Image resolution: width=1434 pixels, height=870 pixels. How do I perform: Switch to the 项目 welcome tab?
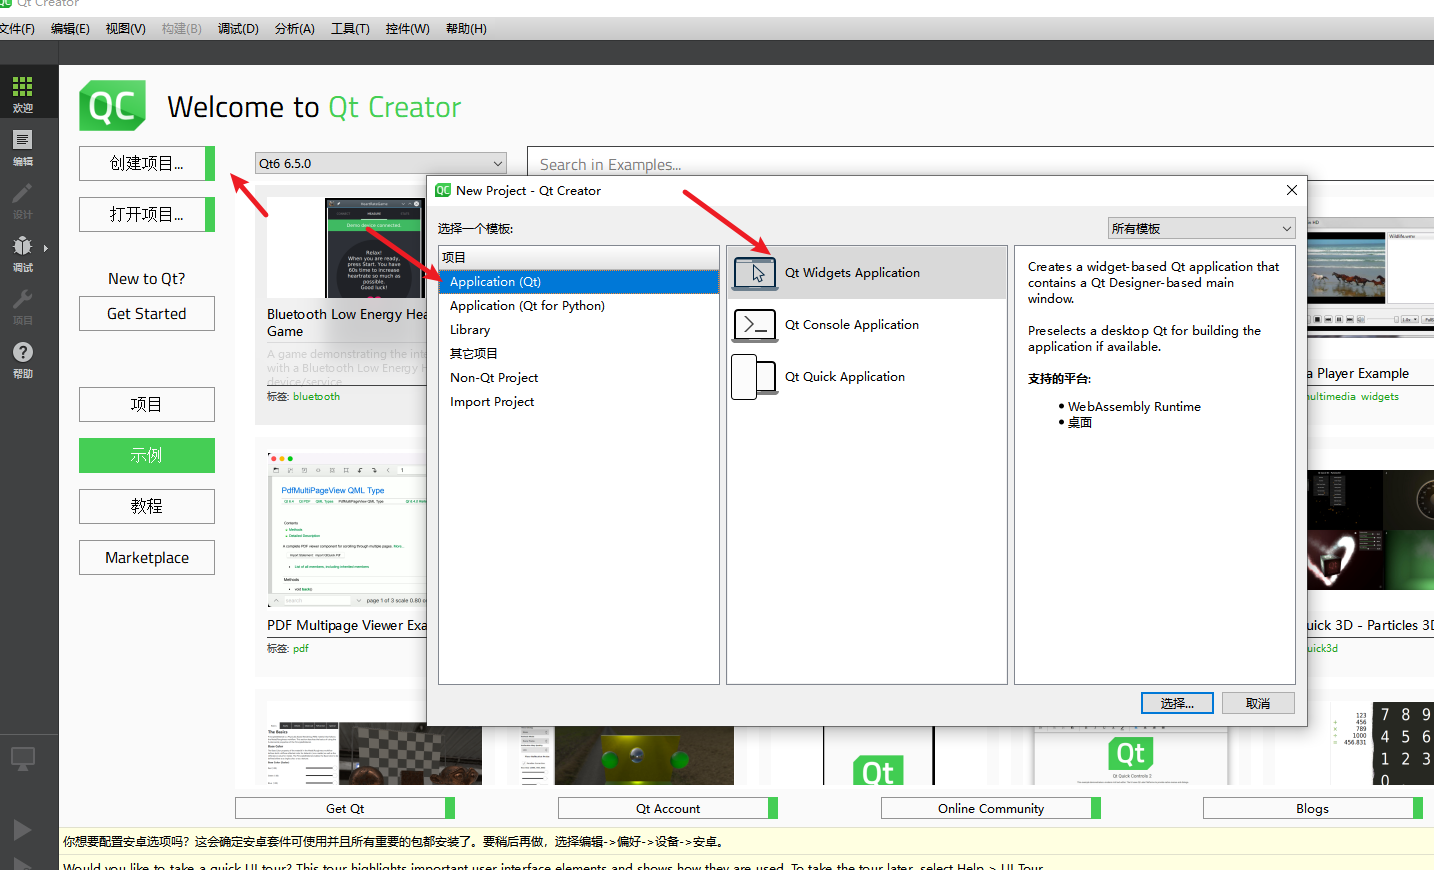click(147, 405)
